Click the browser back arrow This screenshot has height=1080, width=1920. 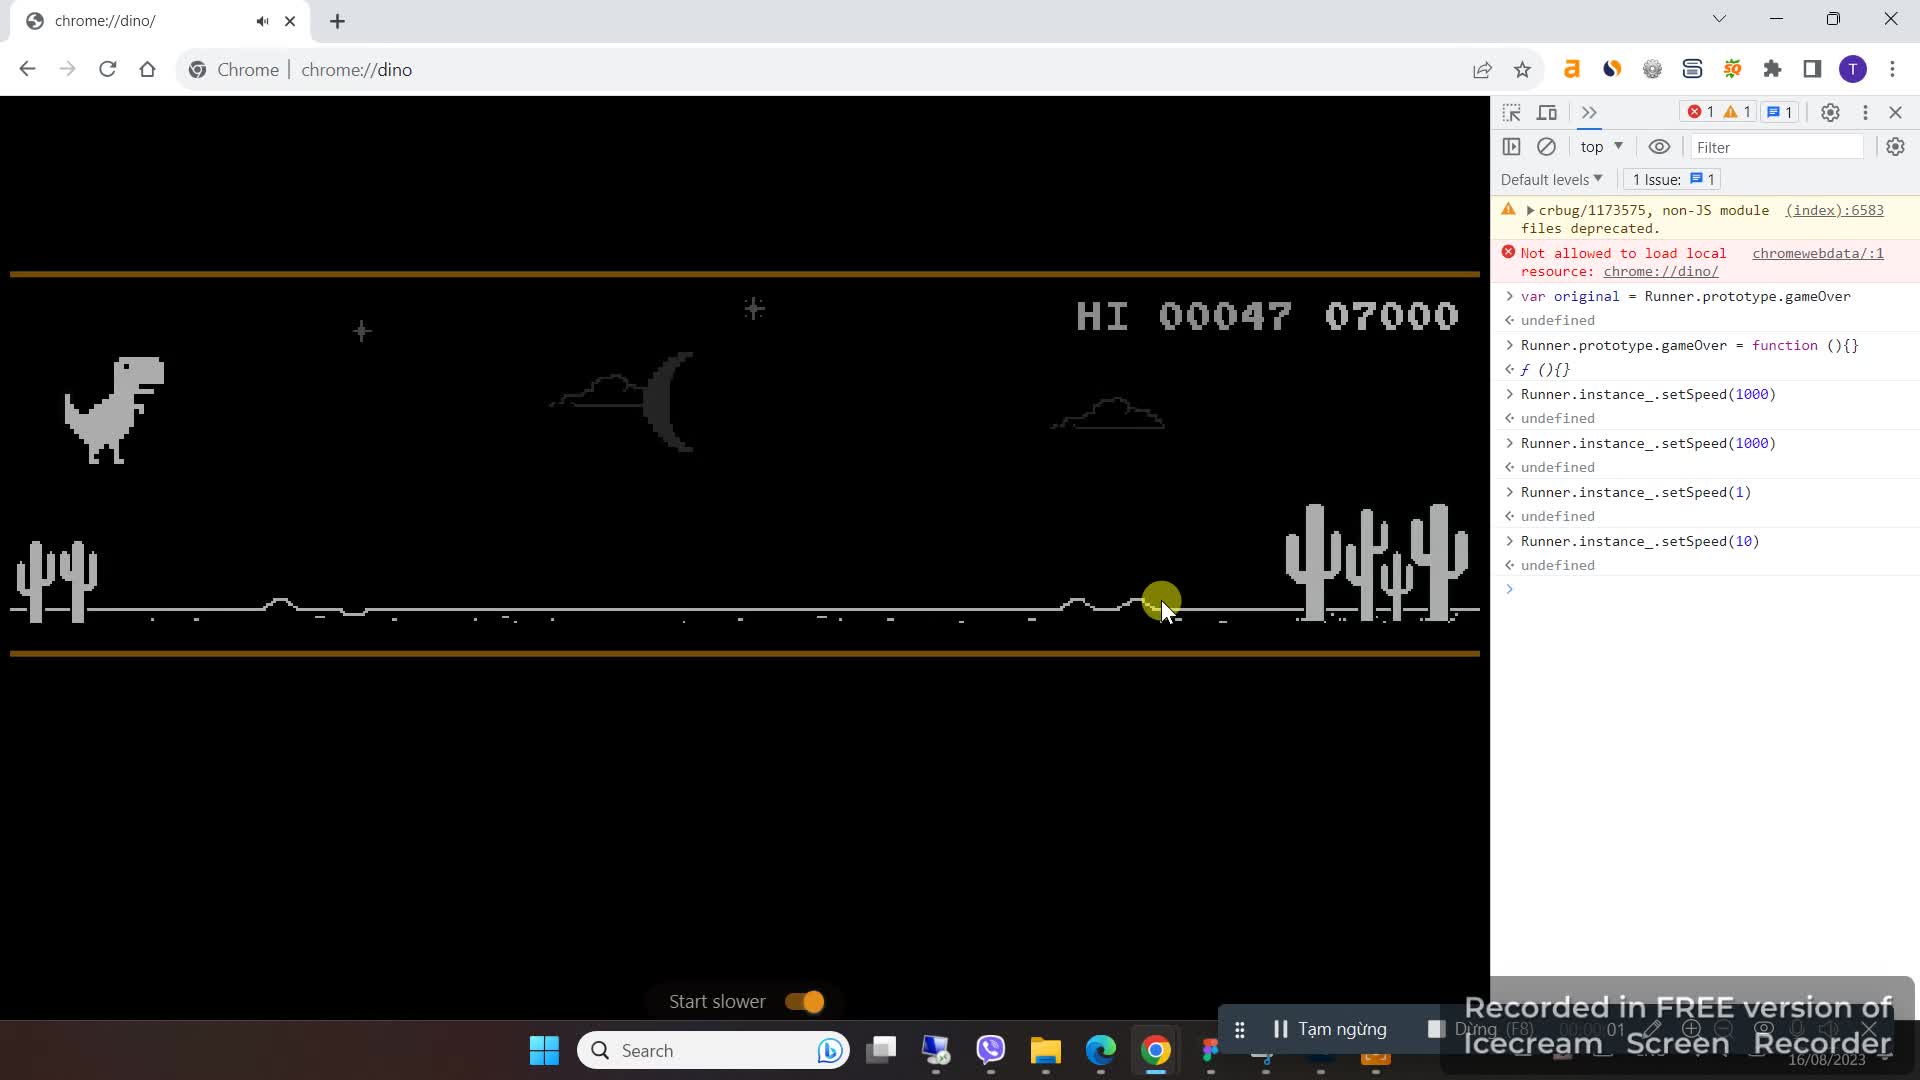coord(27,69)
